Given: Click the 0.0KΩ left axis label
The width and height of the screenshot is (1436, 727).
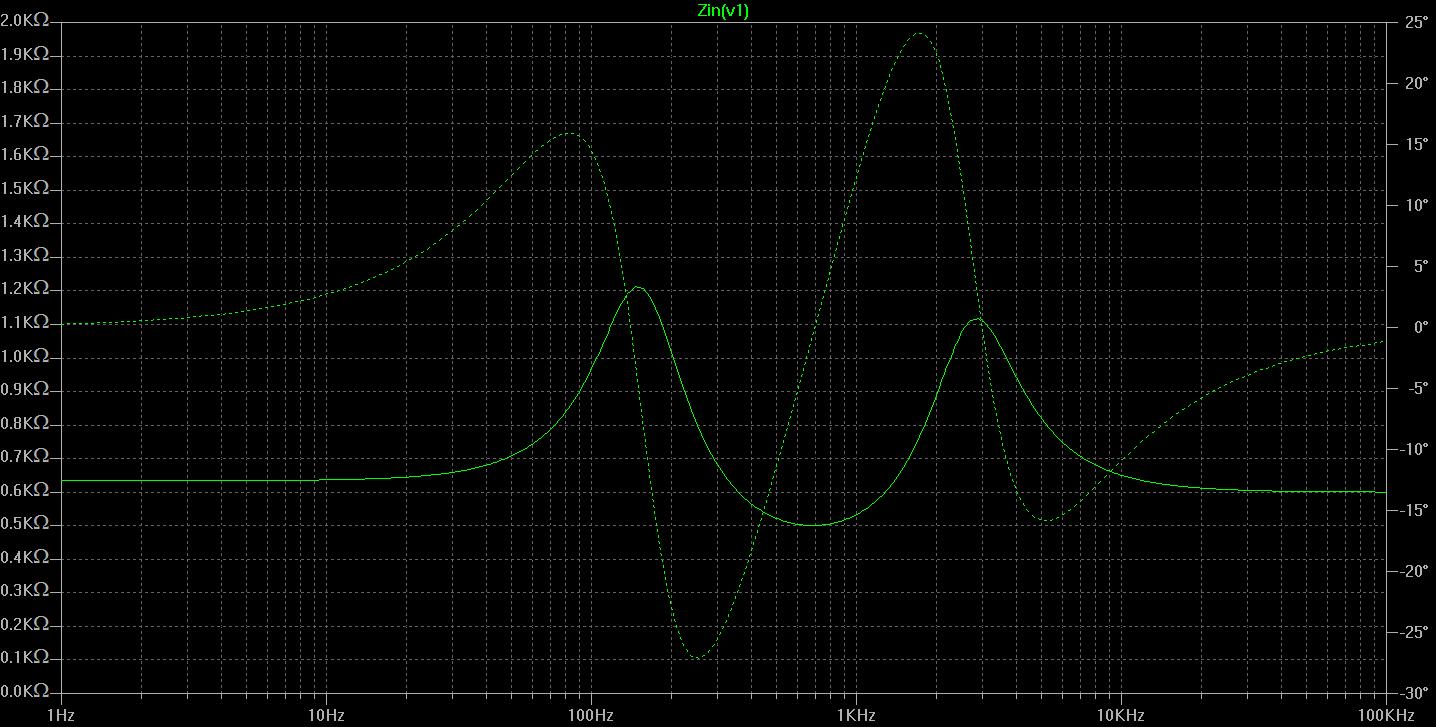Looking at the screenshot, I should click(x=25, y=692).
